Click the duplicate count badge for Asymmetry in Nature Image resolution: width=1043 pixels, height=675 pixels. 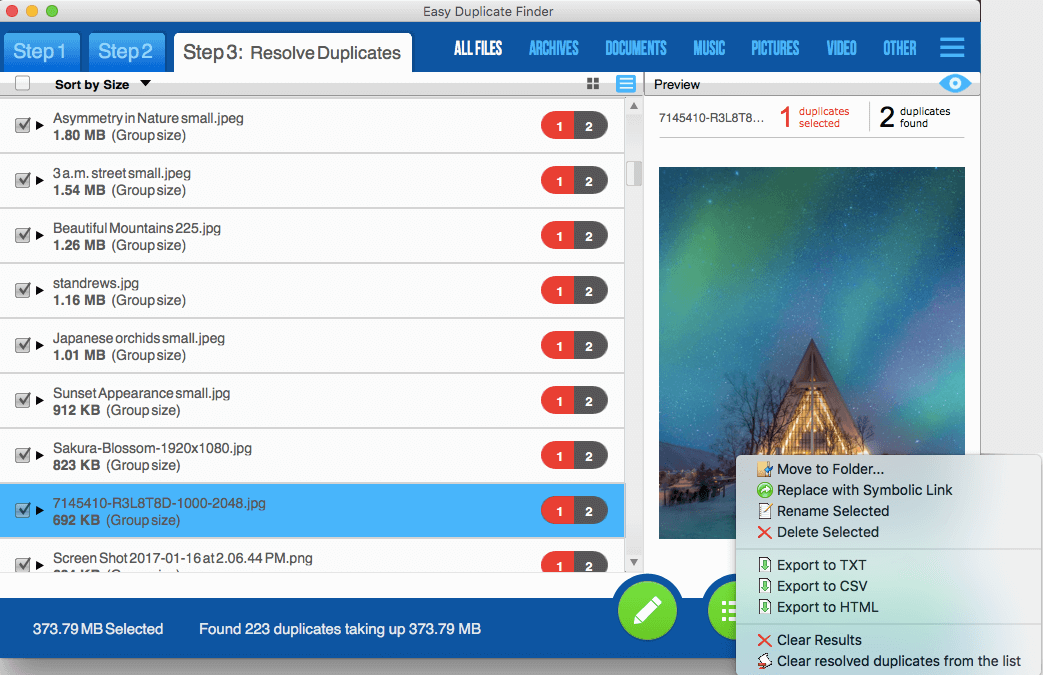coord(574,126)
